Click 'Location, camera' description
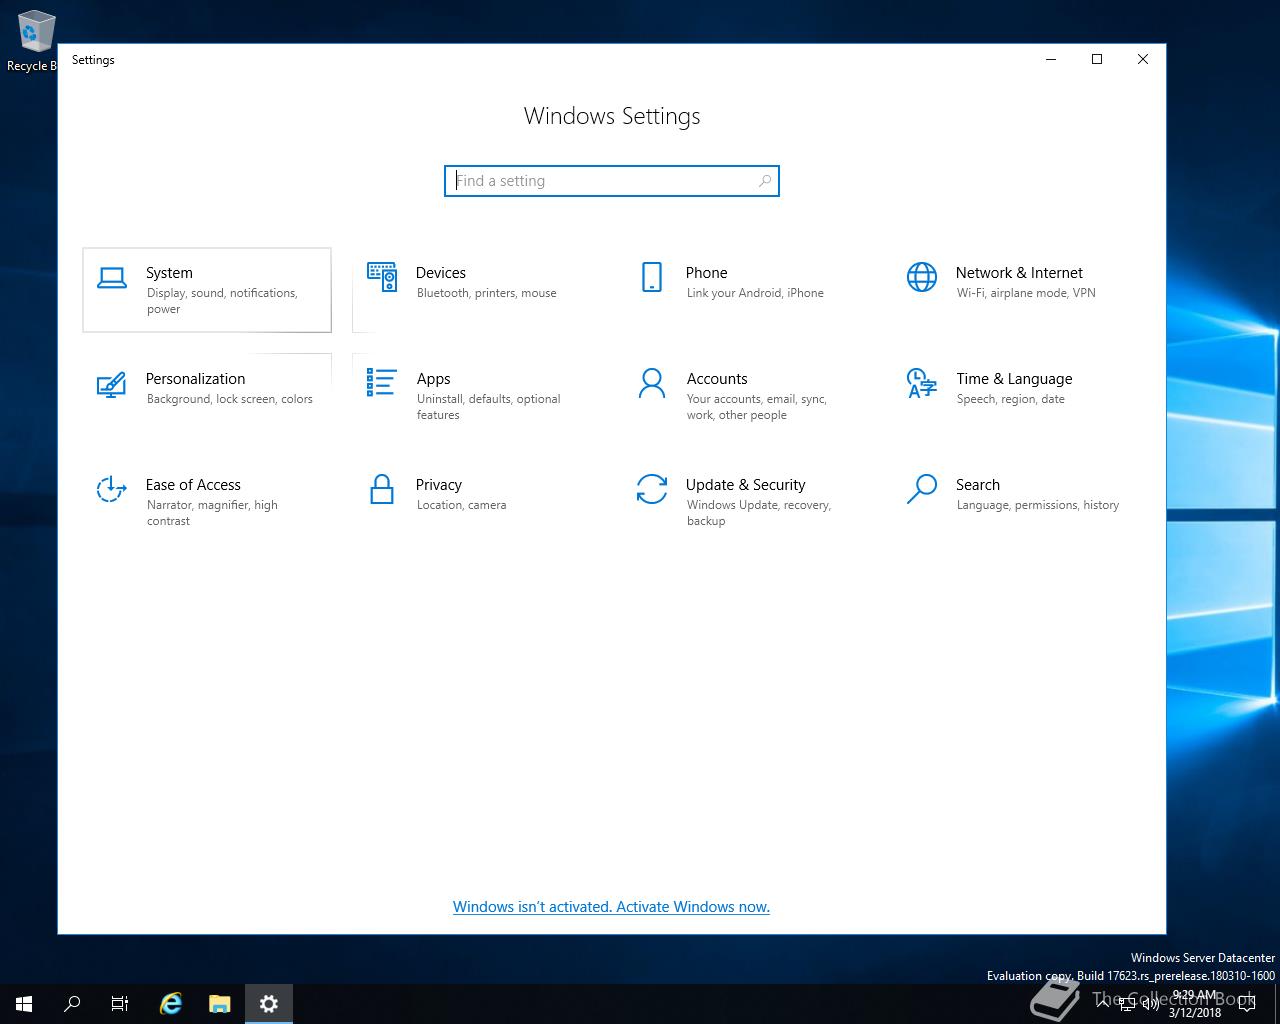The width and height of the screenshot is (1280, 1024). coord(462,505)
